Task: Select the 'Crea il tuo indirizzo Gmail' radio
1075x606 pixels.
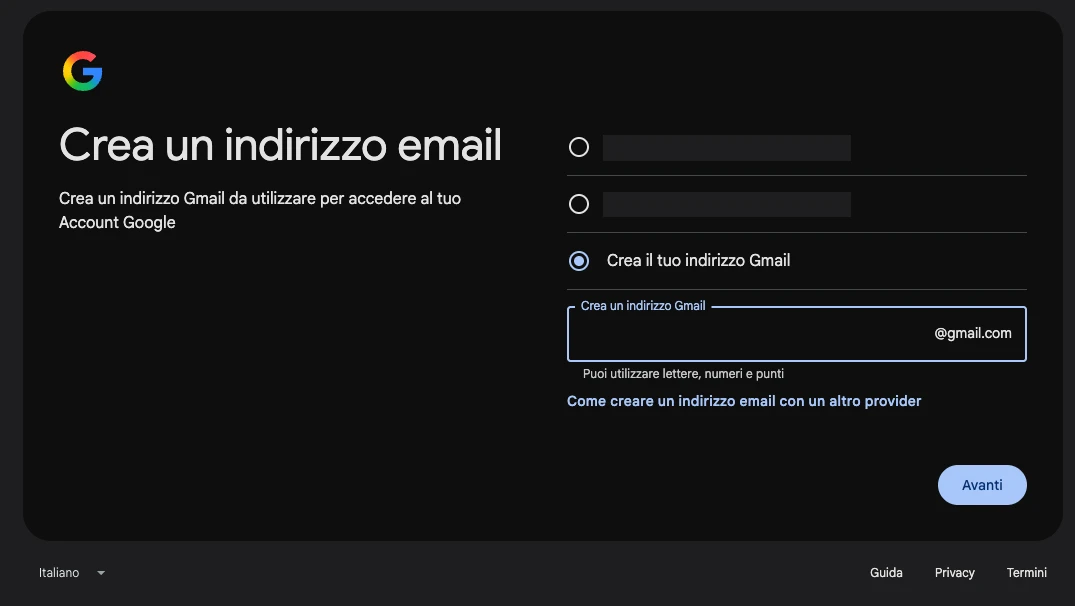Action: [x=579, y=261]
